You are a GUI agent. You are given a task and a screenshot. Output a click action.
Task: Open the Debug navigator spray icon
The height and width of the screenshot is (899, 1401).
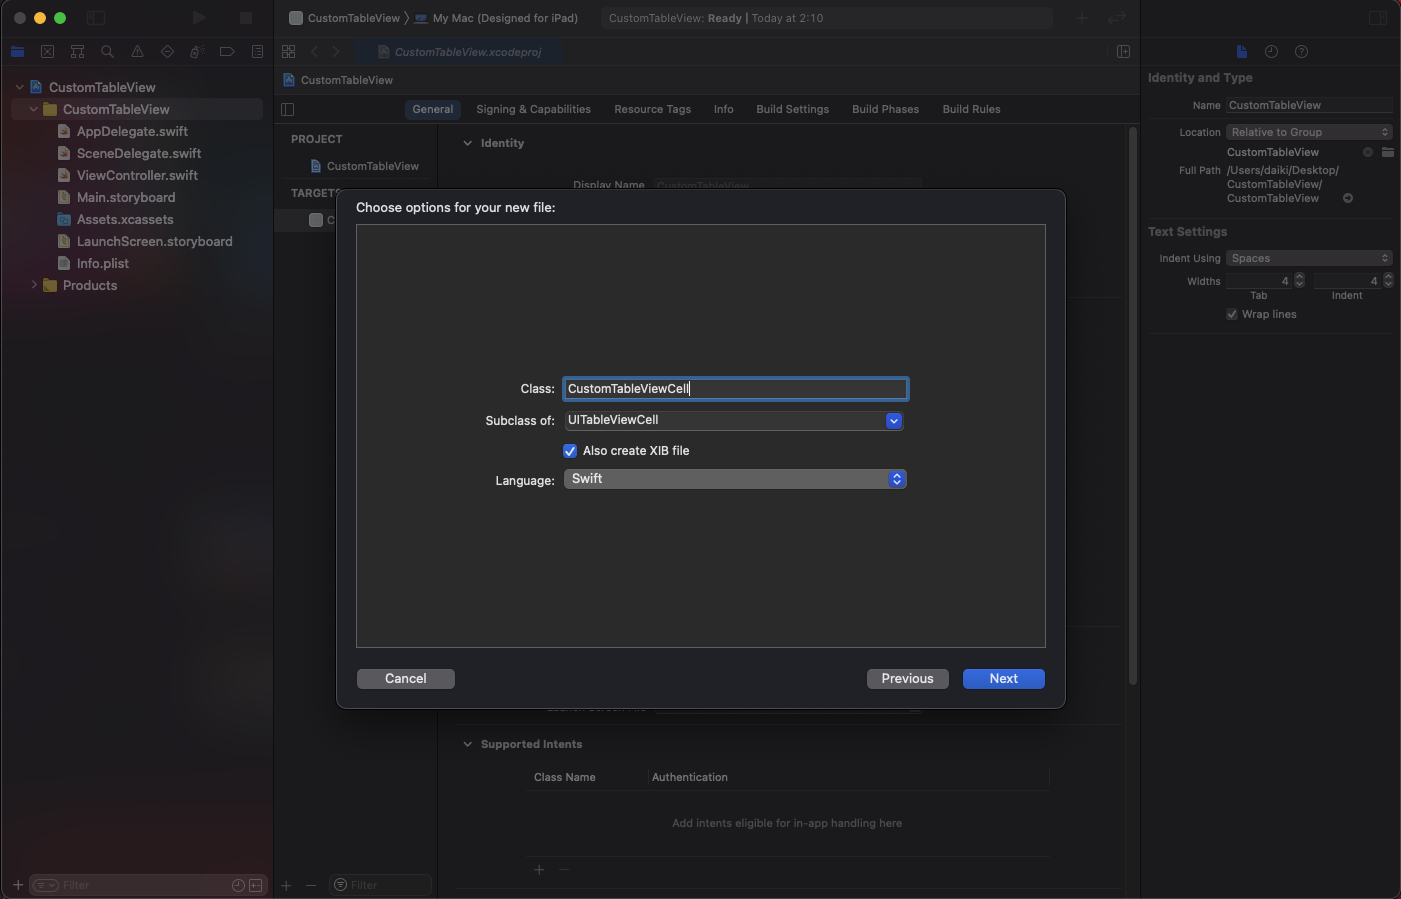pyautogui.click(x=197, y=52)
